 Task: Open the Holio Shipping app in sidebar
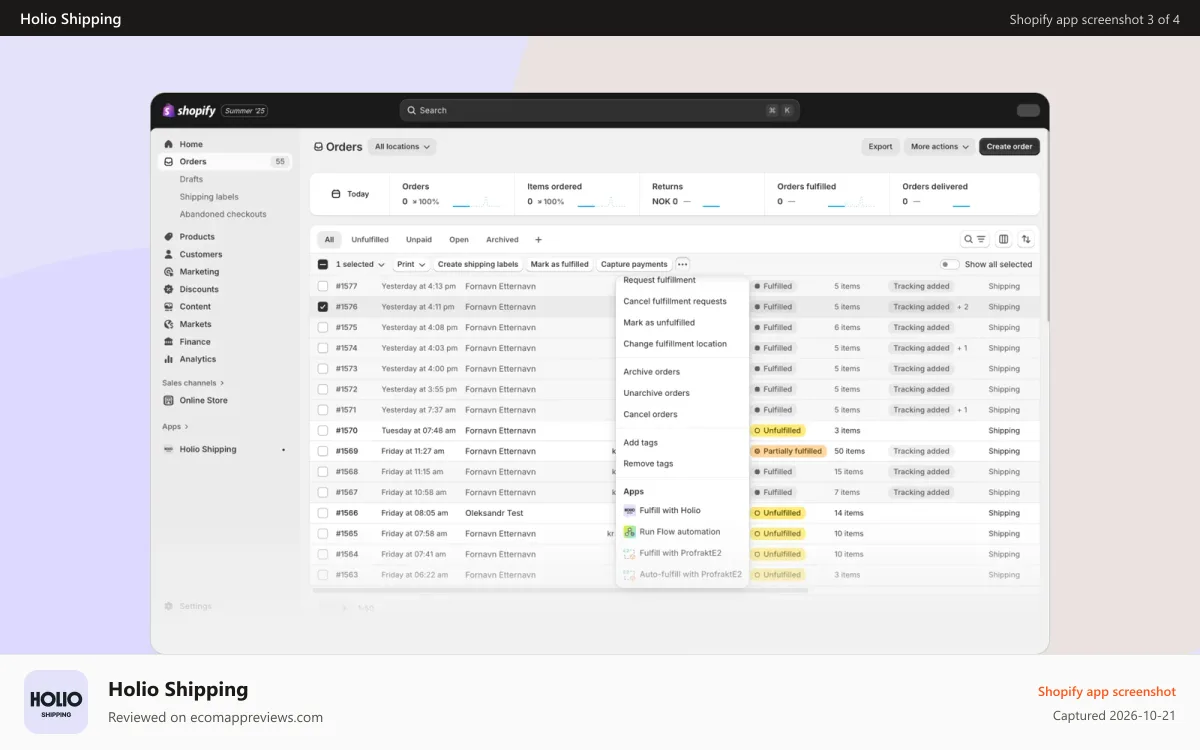point(208,449)
